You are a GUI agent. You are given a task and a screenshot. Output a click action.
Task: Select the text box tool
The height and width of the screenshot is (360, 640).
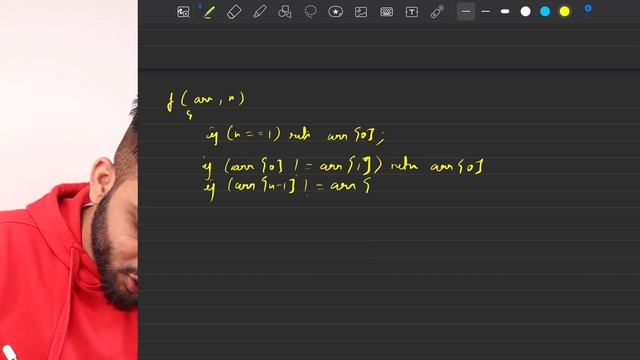click(x=411, y=12)
